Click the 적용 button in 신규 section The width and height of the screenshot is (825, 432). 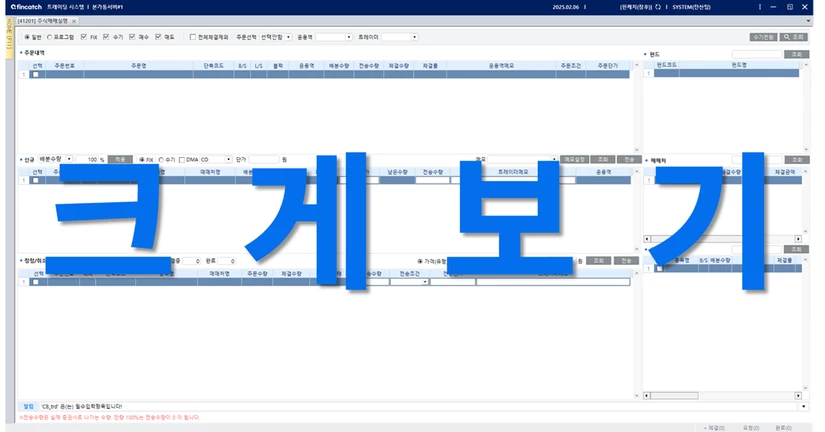[x=120, y=159]
